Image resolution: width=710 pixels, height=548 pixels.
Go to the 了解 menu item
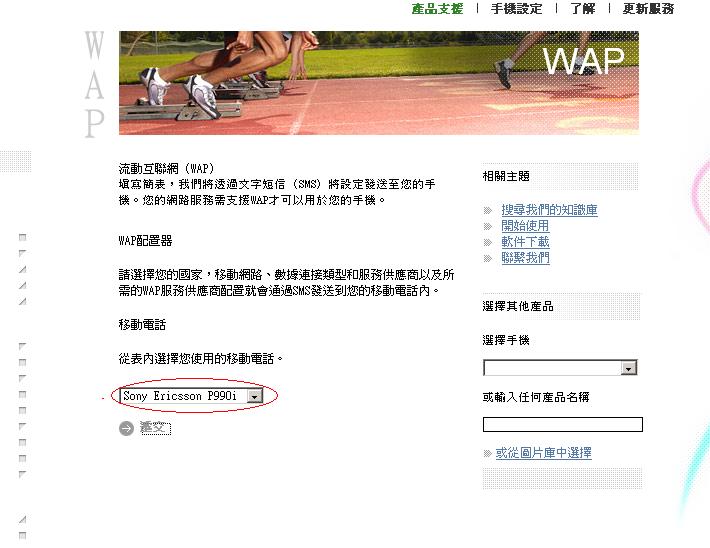pyautogui.click(x=583, y=9)
